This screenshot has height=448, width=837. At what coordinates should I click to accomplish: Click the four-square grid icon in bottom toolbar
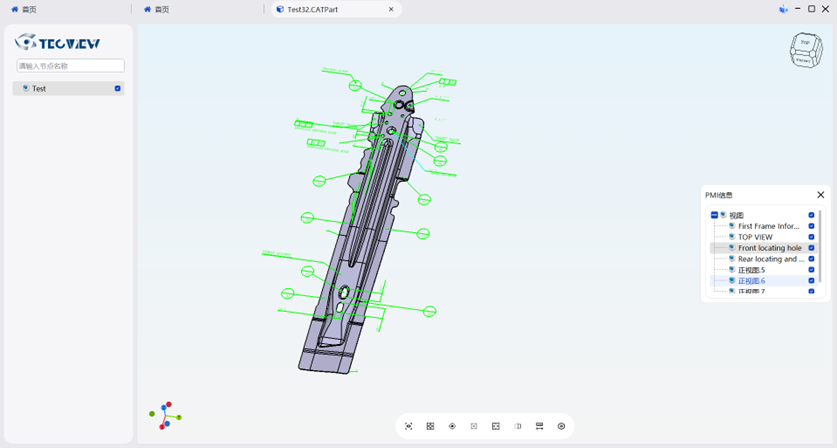point(430,426)
